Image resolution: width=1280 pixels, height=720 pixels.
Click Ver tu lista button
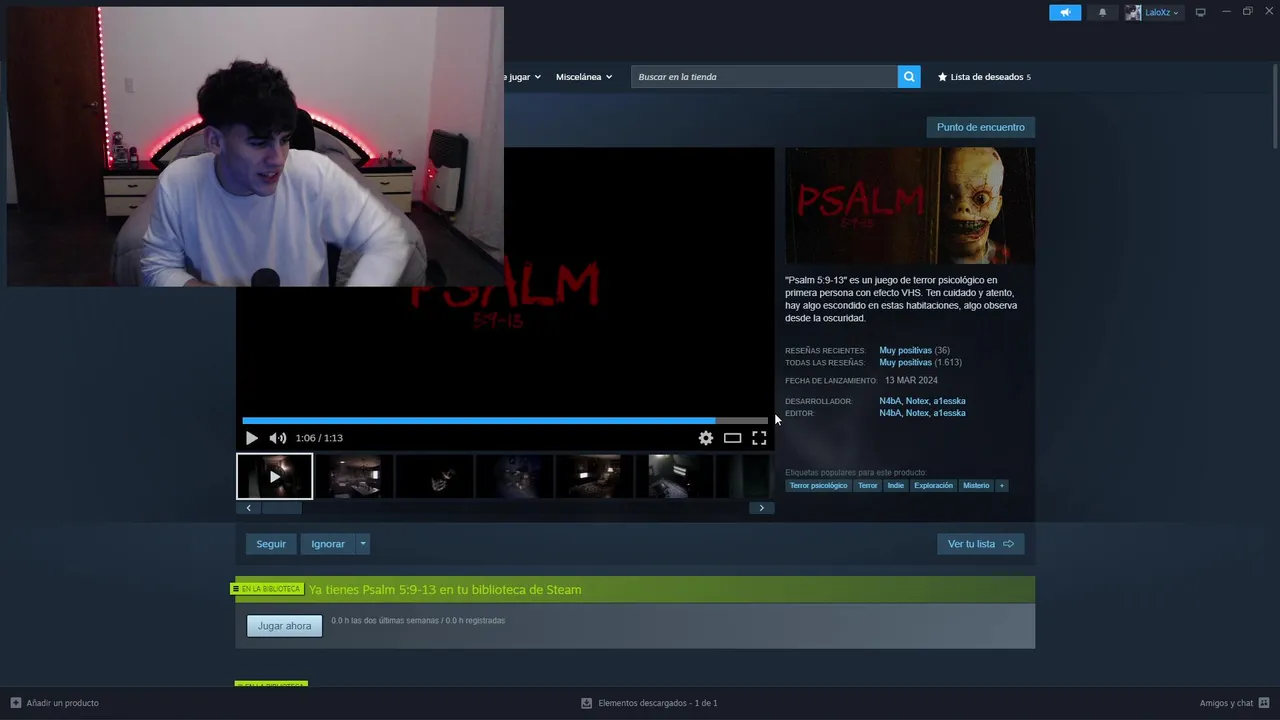[x=980, y=544]
